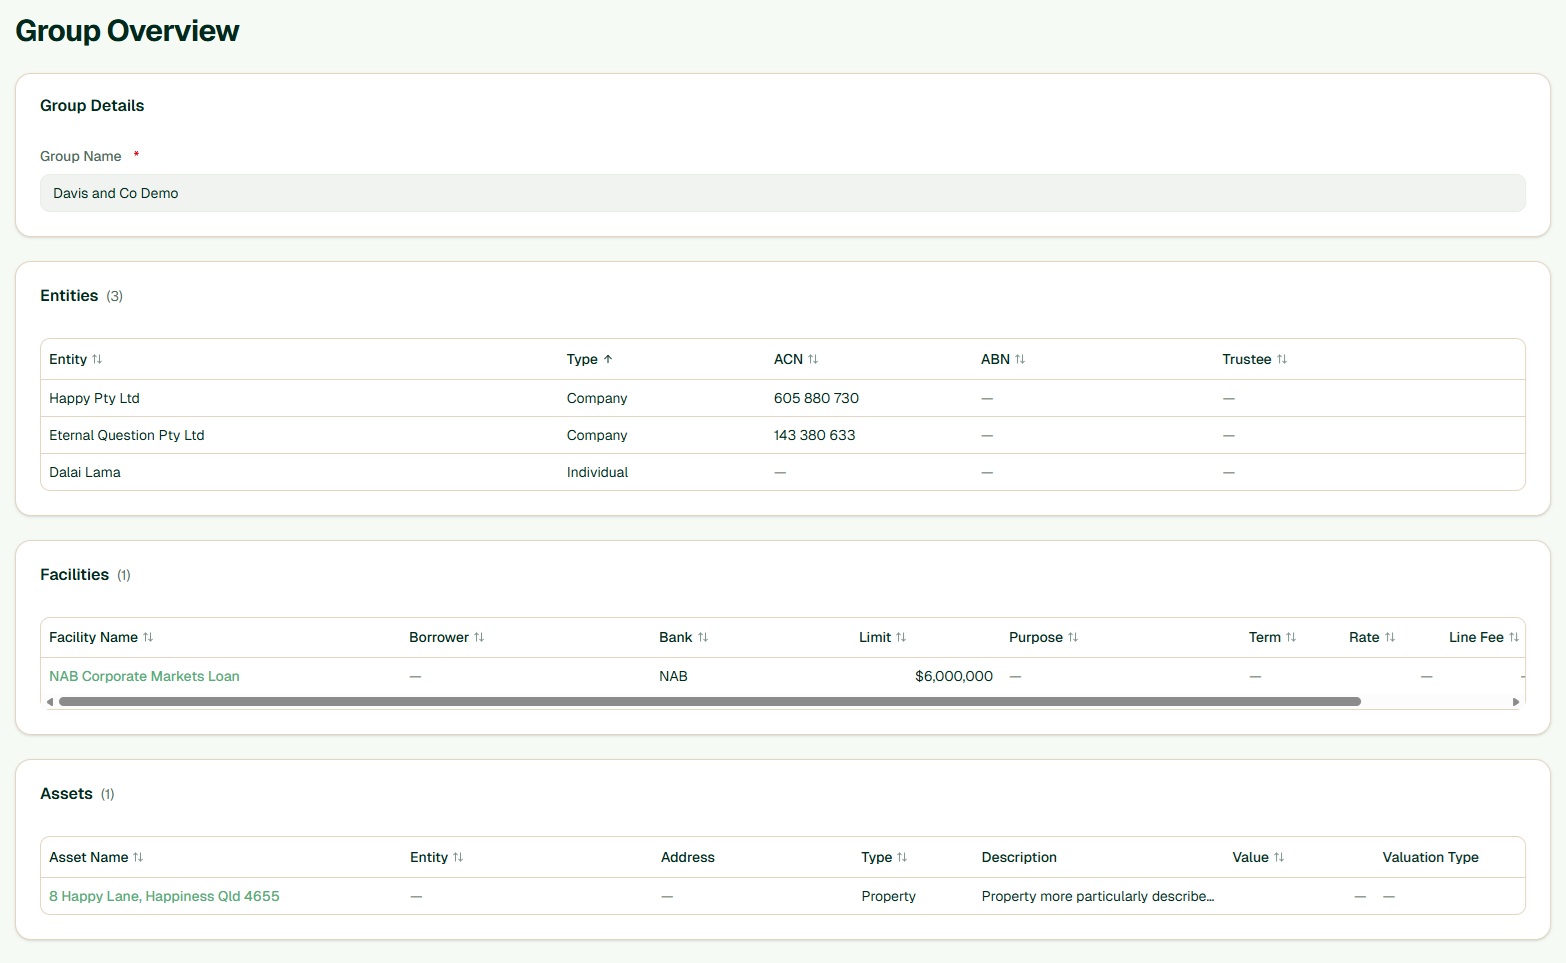Viewport: 1566px width, 963px height.
Task: Click the Group Name input field
Action: click(782, 193)
